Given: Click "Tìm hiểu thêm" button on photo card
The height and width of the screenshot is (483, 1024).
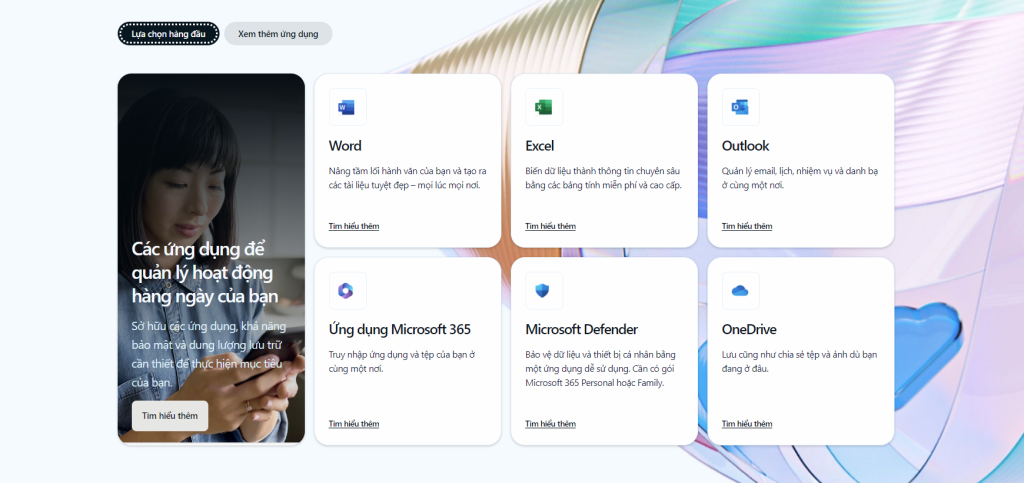Looking at the screenshot, I should point(170,416).
